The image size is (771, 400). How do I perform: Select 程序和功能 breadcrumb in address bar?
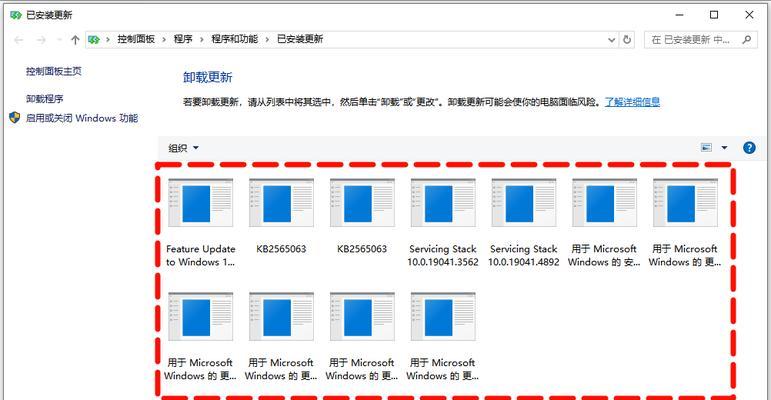pos(235,39)
